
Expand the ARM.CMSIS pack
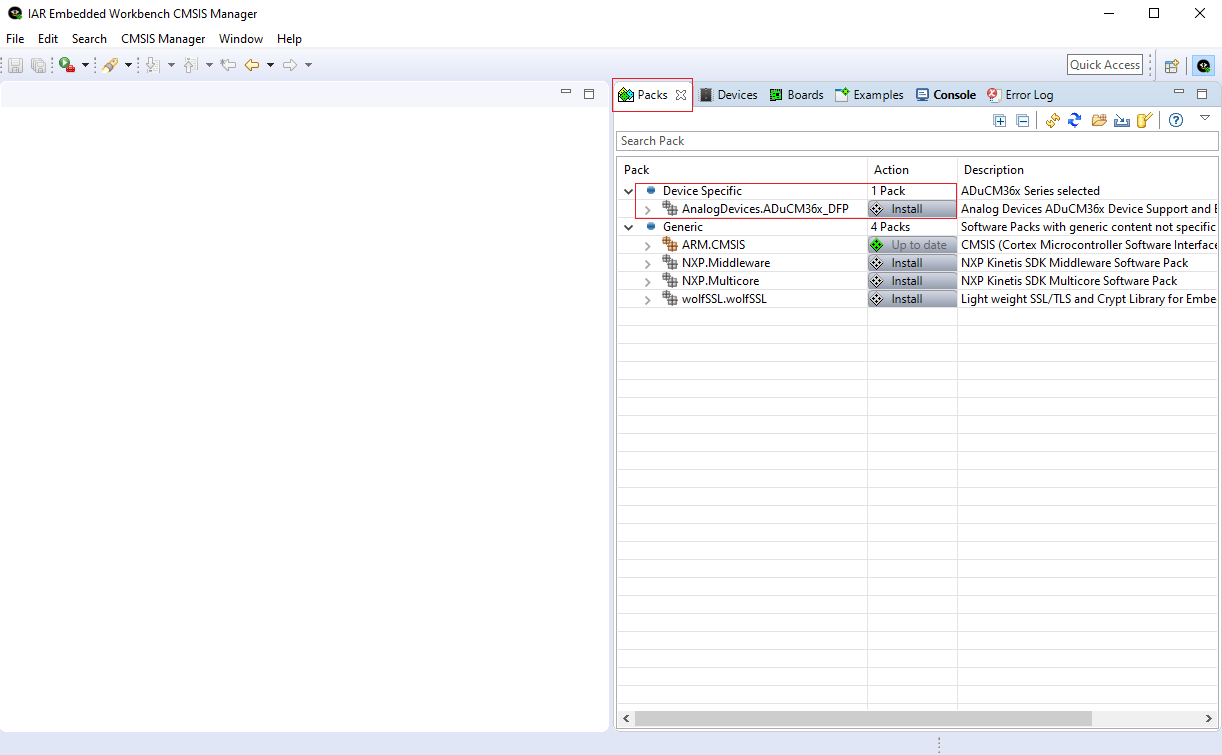647,245
